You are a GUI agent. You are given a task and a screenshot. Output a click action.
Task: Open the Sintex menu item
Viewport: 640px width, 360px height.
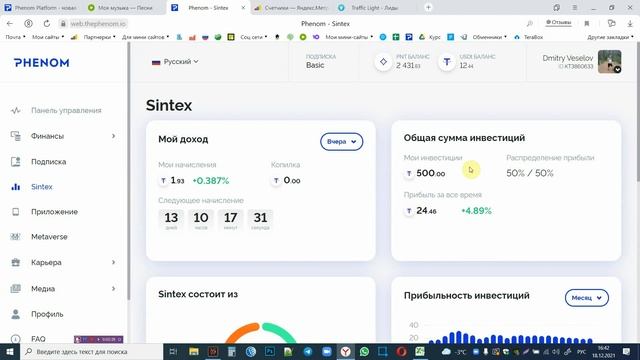click(42, 187)
